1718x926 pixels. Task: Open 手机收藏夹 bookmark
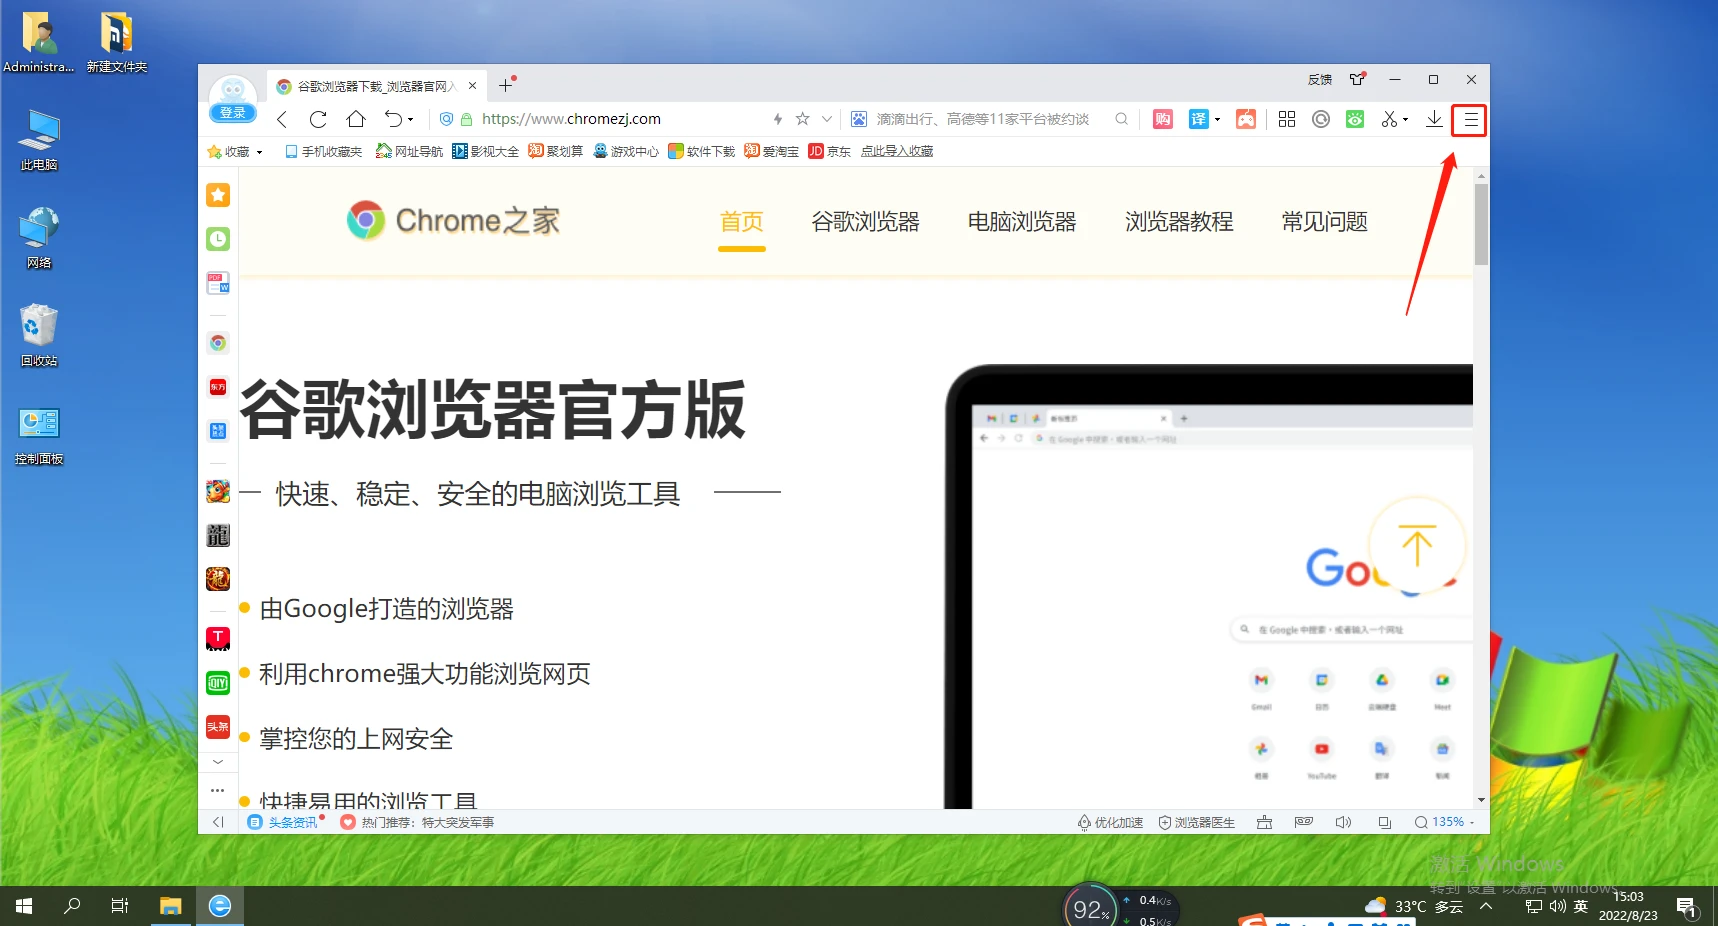point(323,152)
